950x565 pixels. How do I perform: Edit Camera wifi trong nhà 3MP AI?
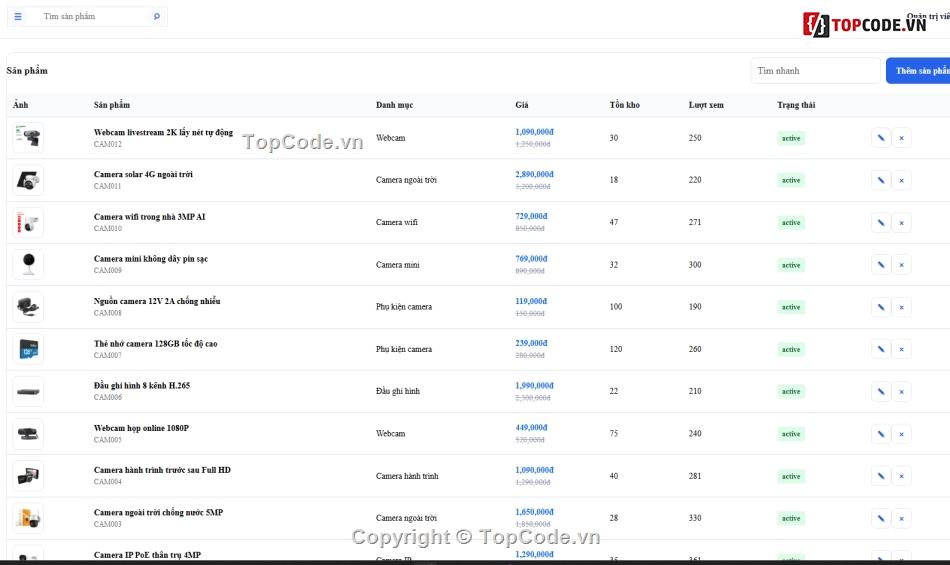881,223
